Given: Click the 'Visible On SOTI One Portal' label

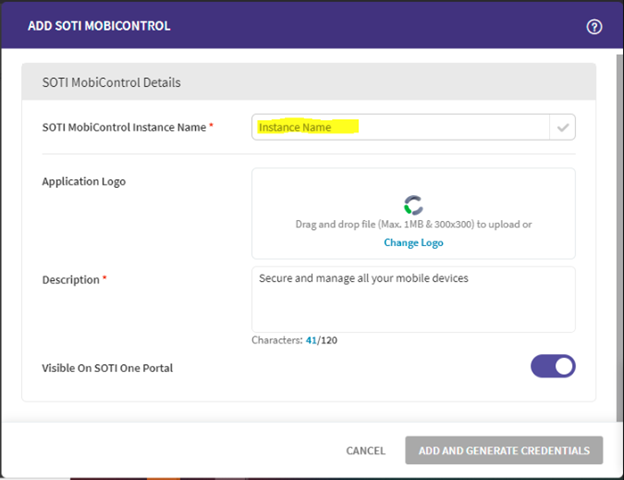Looking at the screenshot, I should pyautogui.click(x=107, y=368).
